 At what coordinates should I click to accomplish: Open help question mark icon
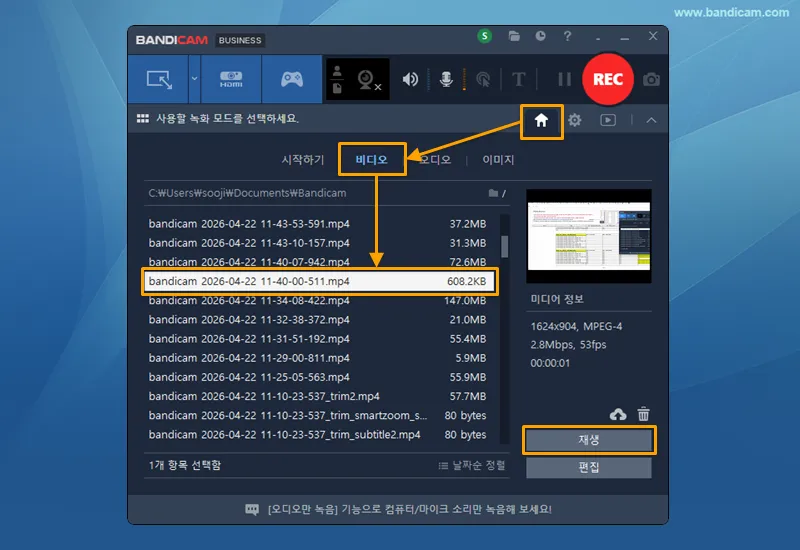(567, 36)
